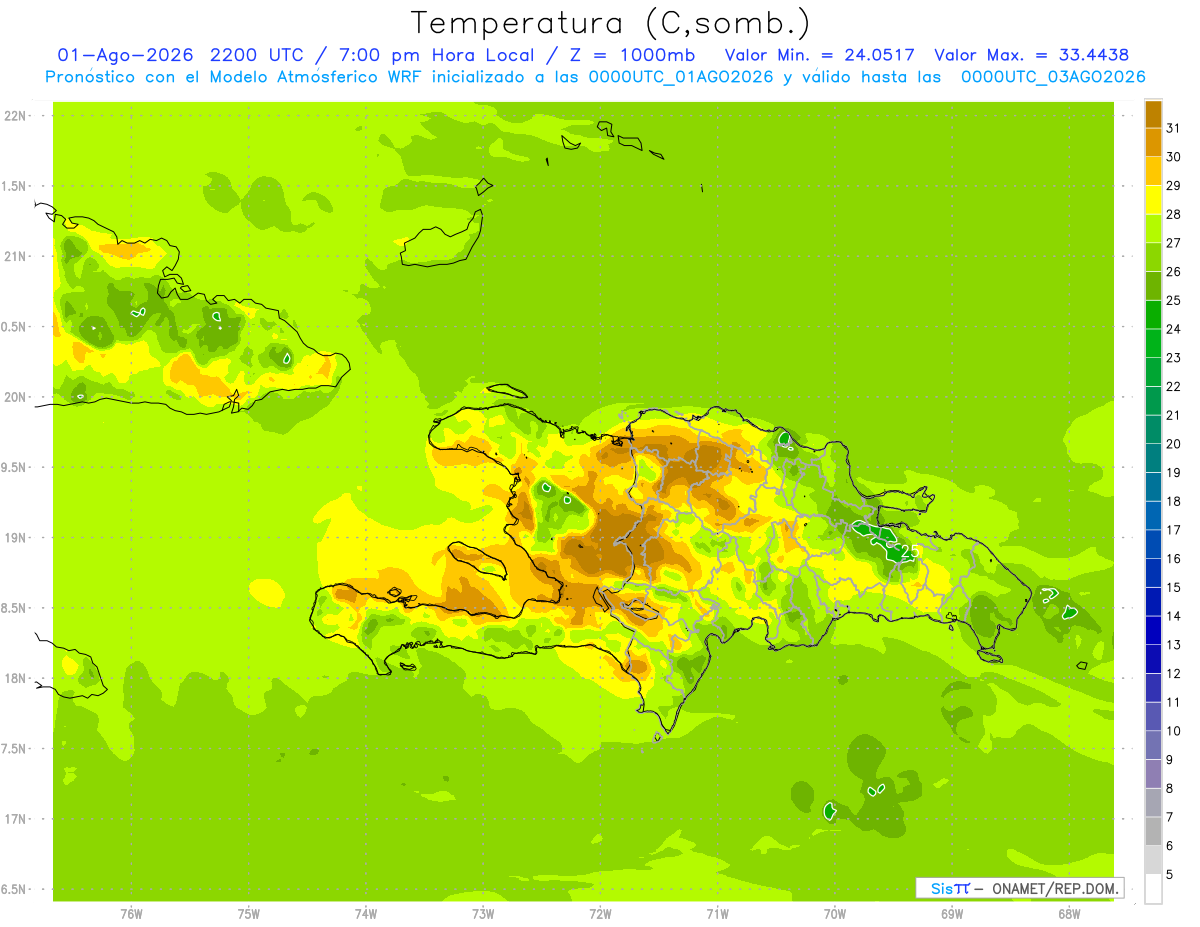
Task: Click the "26" value on the color scale
Action: (x=1173, y=271)
